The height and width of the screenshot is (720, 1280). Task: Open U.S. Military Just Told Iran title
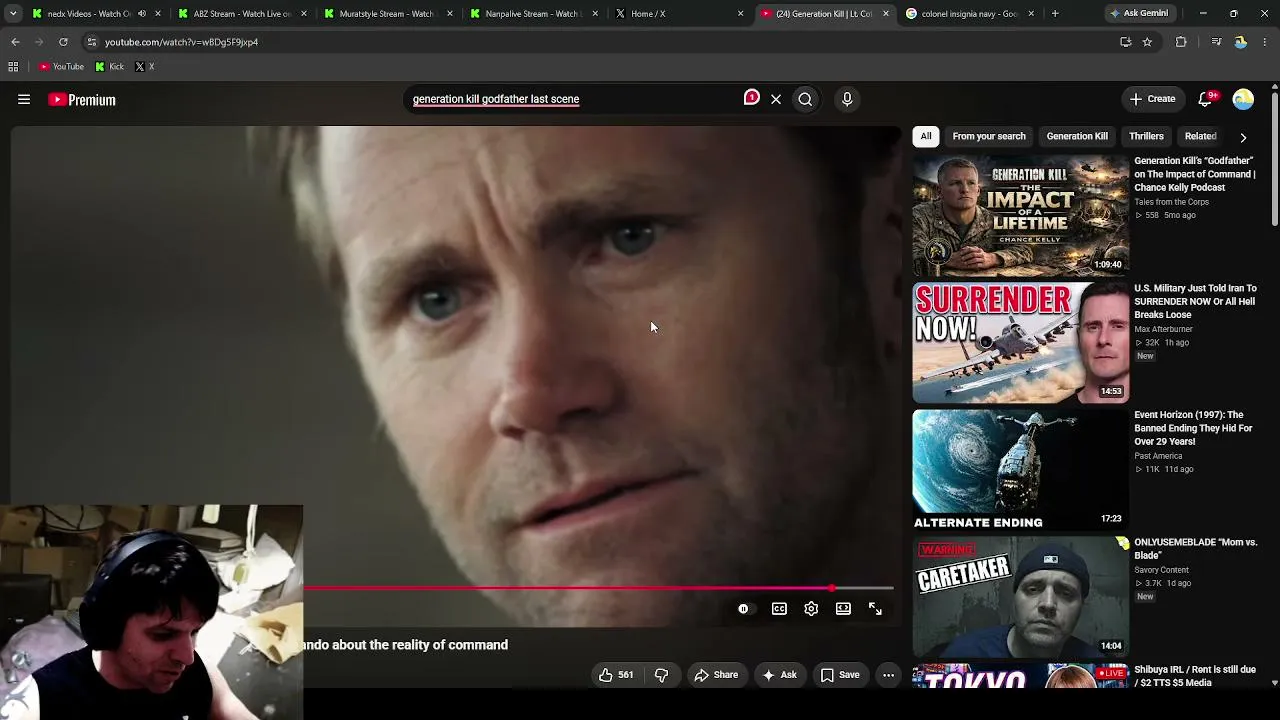1196,301
